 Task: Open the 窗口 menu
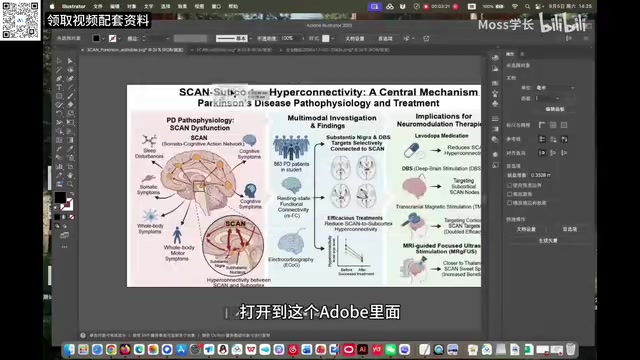point(216,7)
